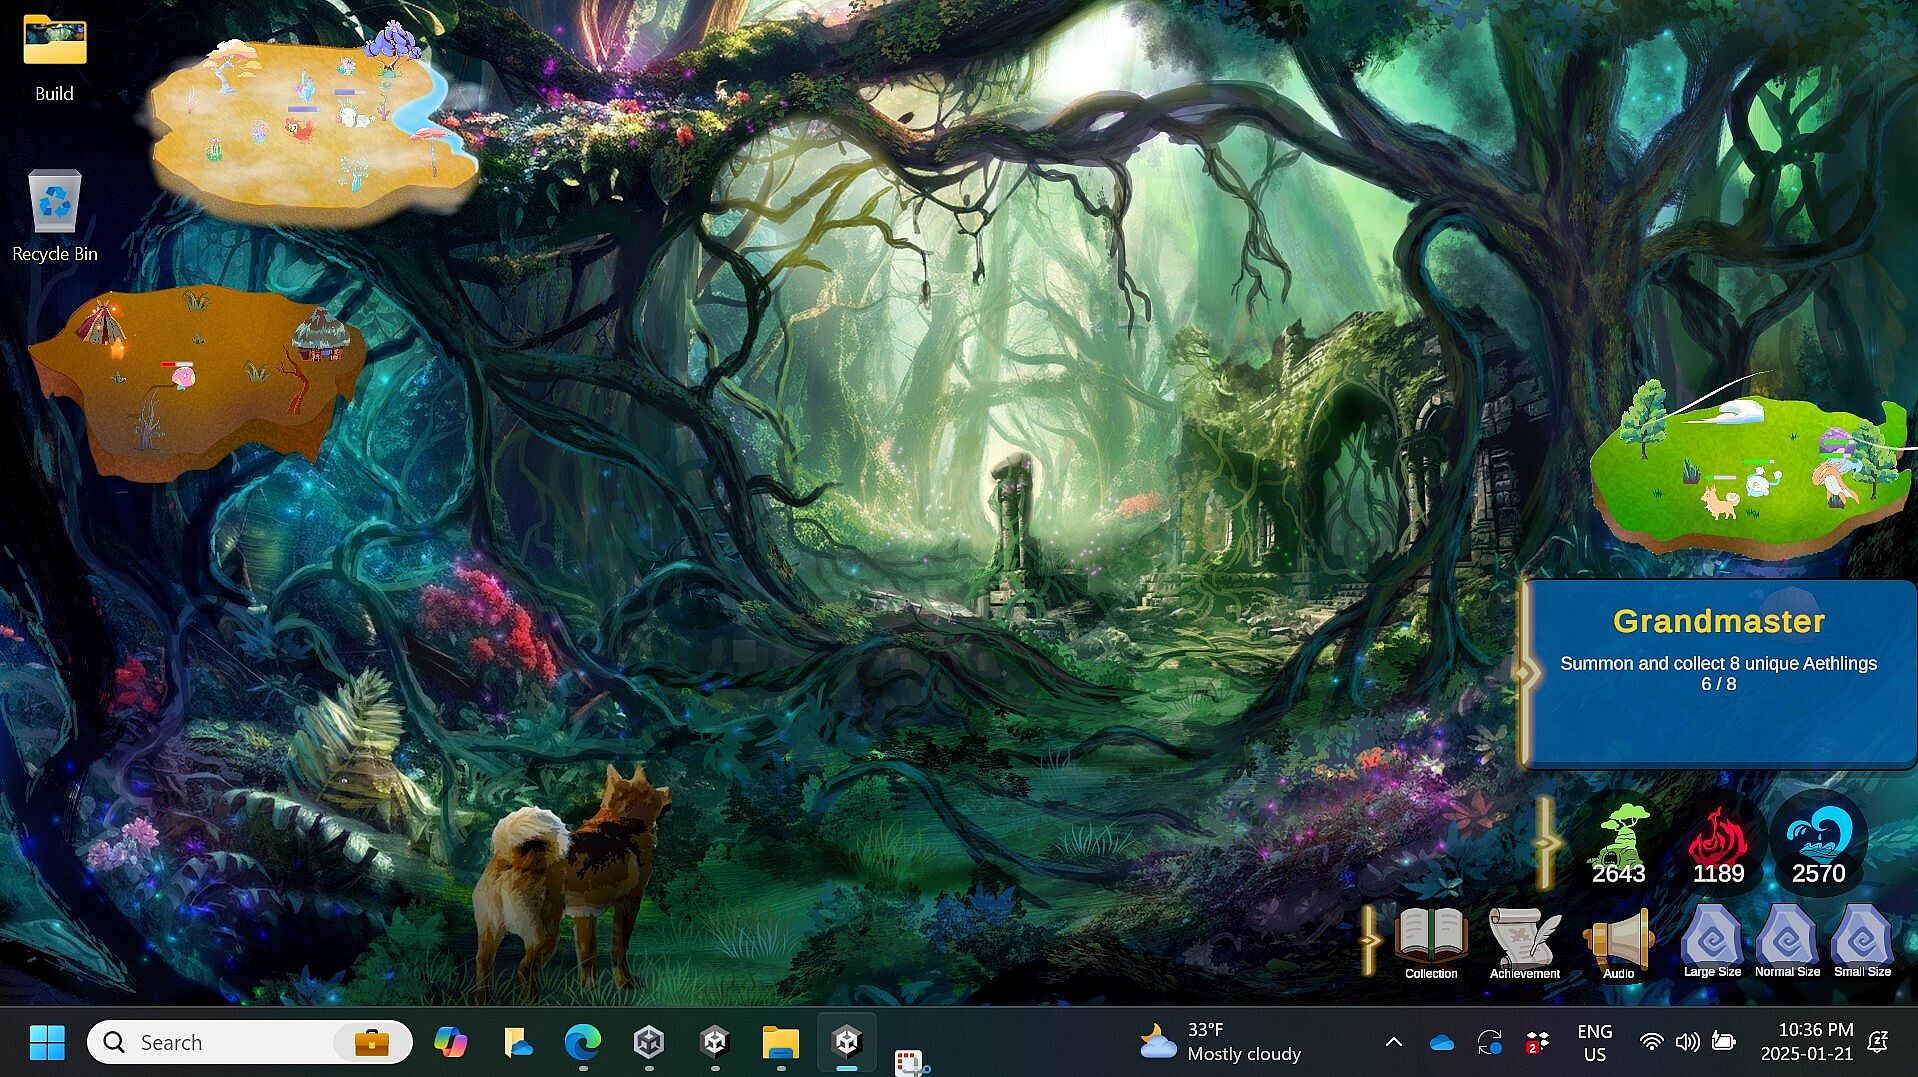Viewport: 1918px width, 1077px height.
Task: Click the green tree element counter 2643
Action: click(1618, 845)
